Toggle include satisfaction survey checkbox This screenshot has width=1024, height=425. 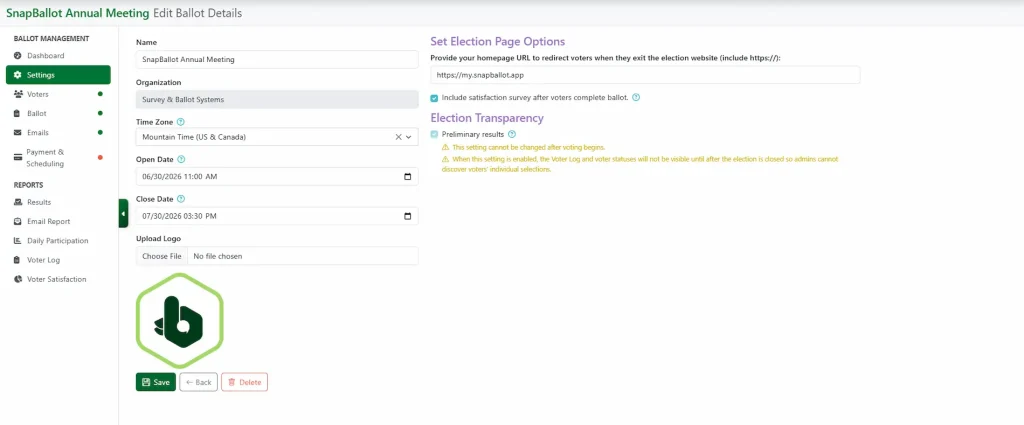pos(434,98)
